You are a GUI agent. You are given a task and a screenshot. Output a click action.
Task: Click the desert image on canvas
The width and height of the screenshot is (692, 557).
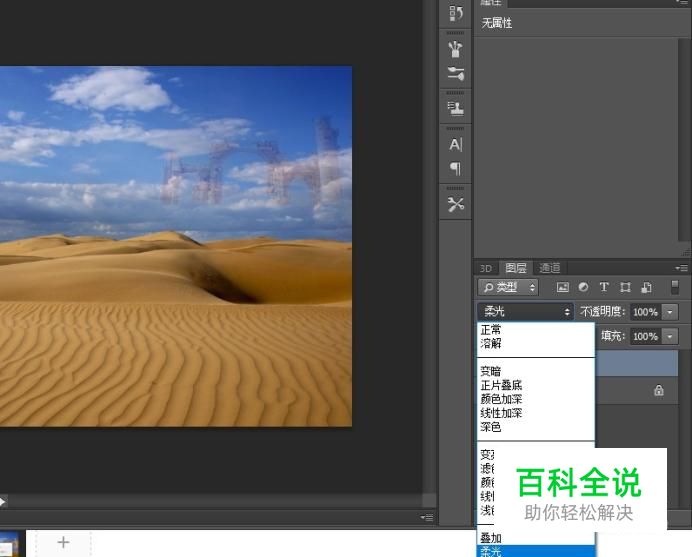coord(176,246)
